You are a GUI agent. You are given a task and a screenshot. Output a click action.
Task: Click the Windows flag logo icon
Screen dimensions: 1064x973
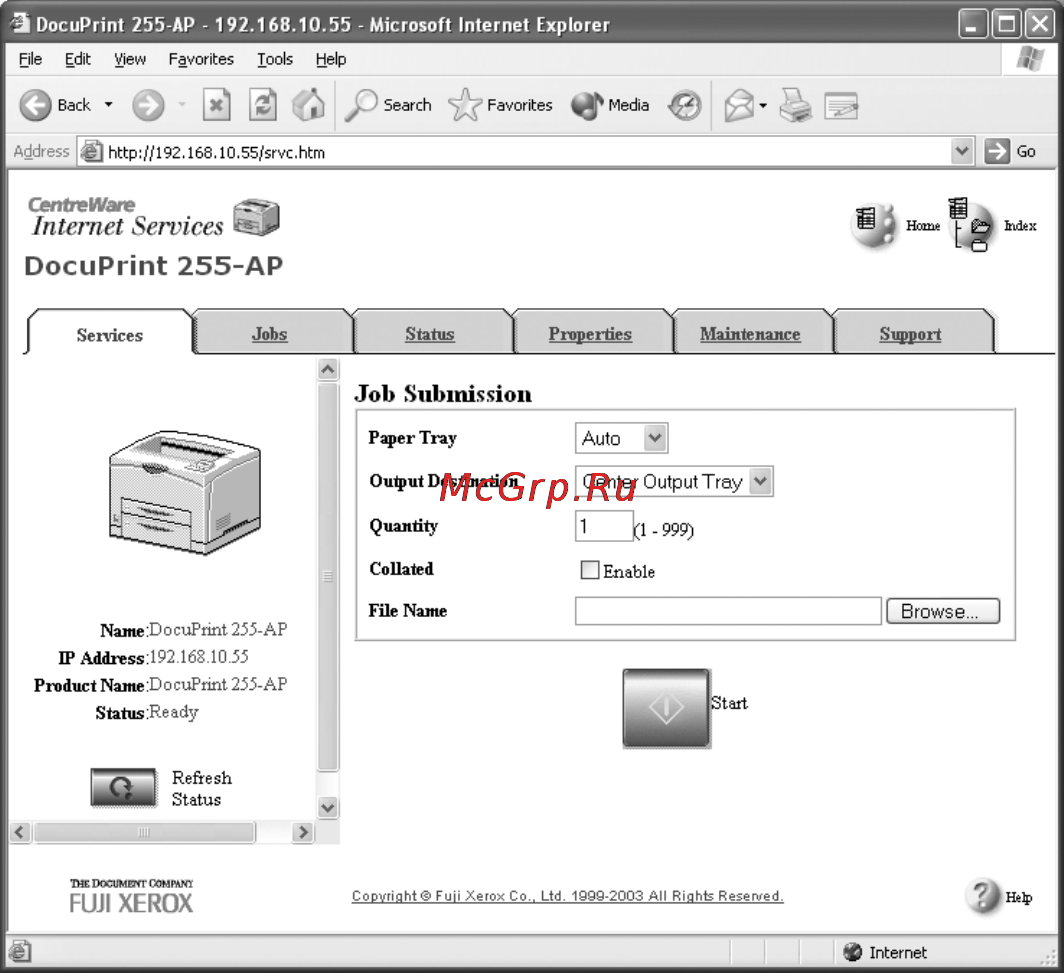[x=1030, y=59]
